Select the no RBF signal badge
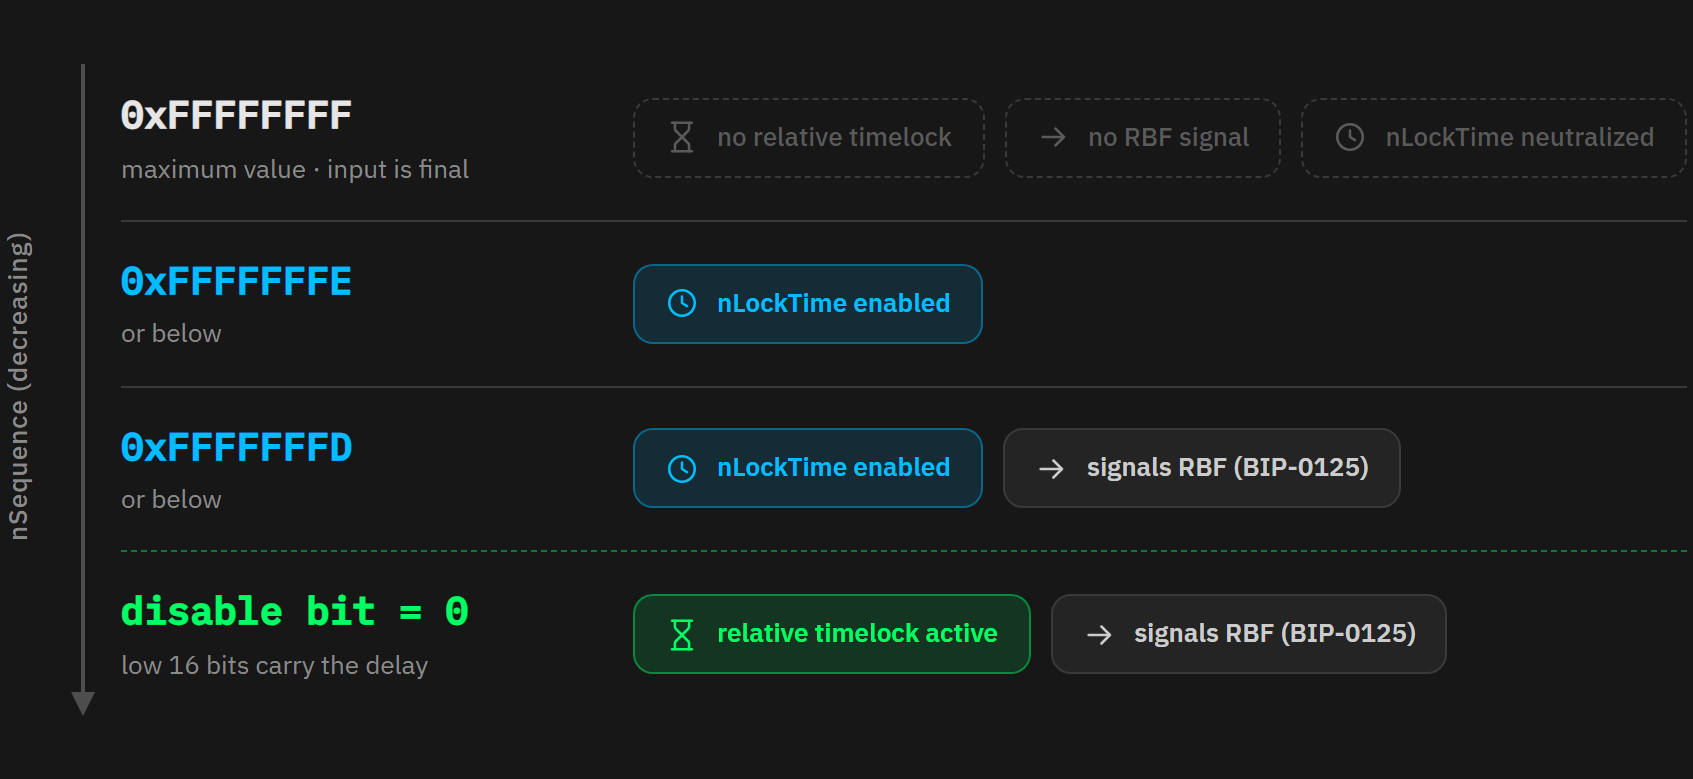This screenshot has height=779, width=1693. (x=1143, y=138)
